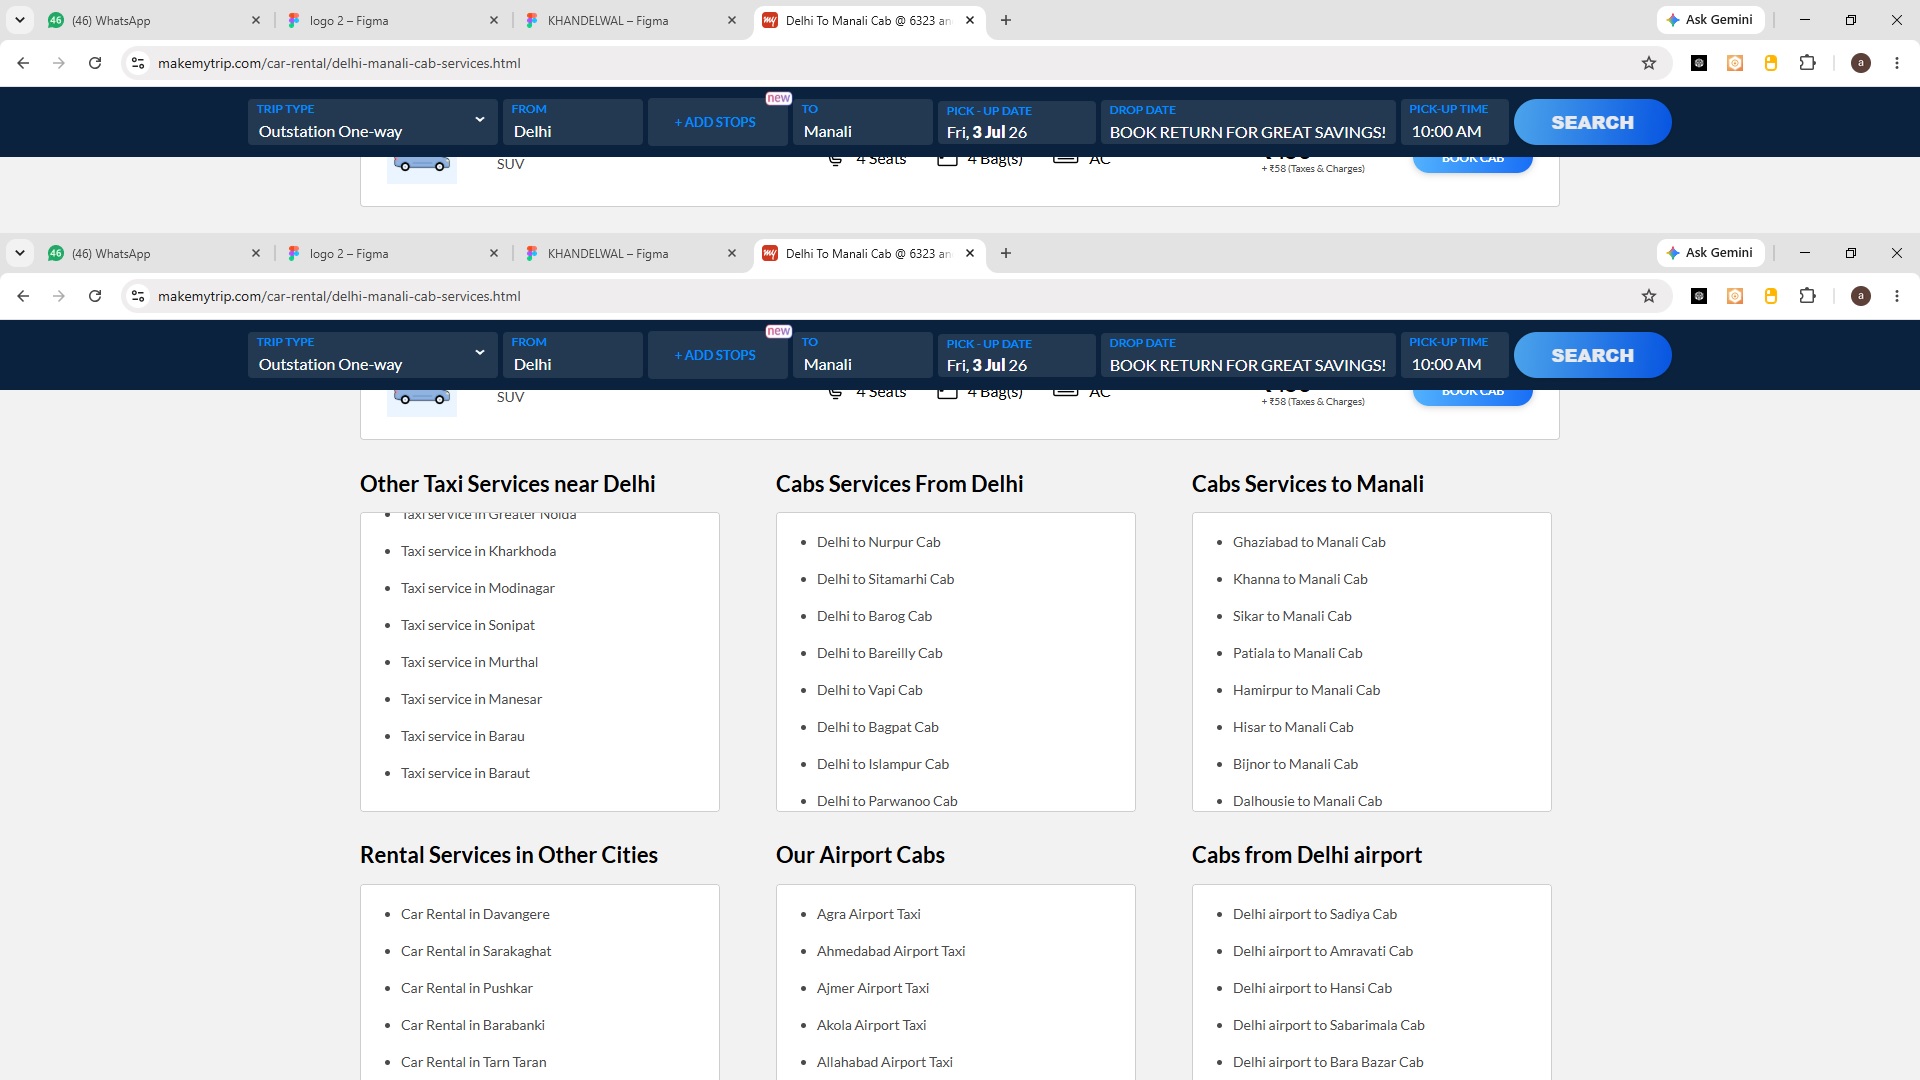Open the 'Ghaziabad to Manali Cab' link
This screenshot has width=1920, height=1080.
[1309, 542]
